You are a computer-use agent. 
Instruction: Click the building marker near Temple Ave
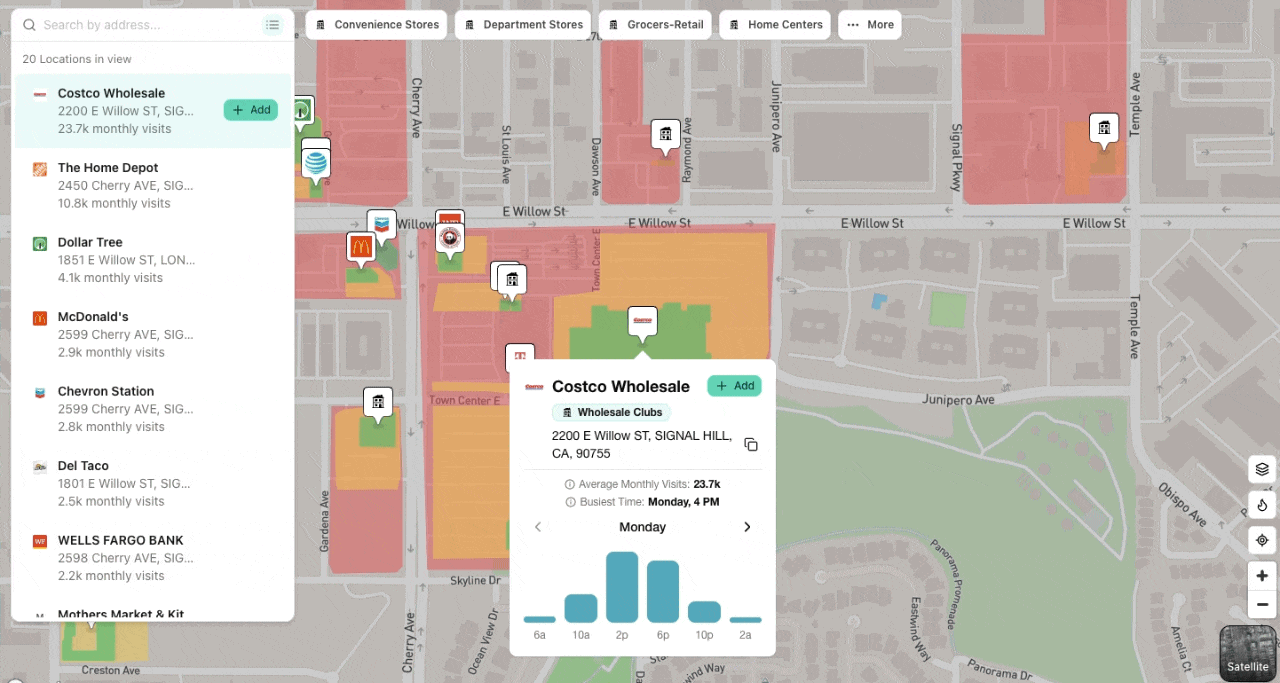coord(1104,128)
